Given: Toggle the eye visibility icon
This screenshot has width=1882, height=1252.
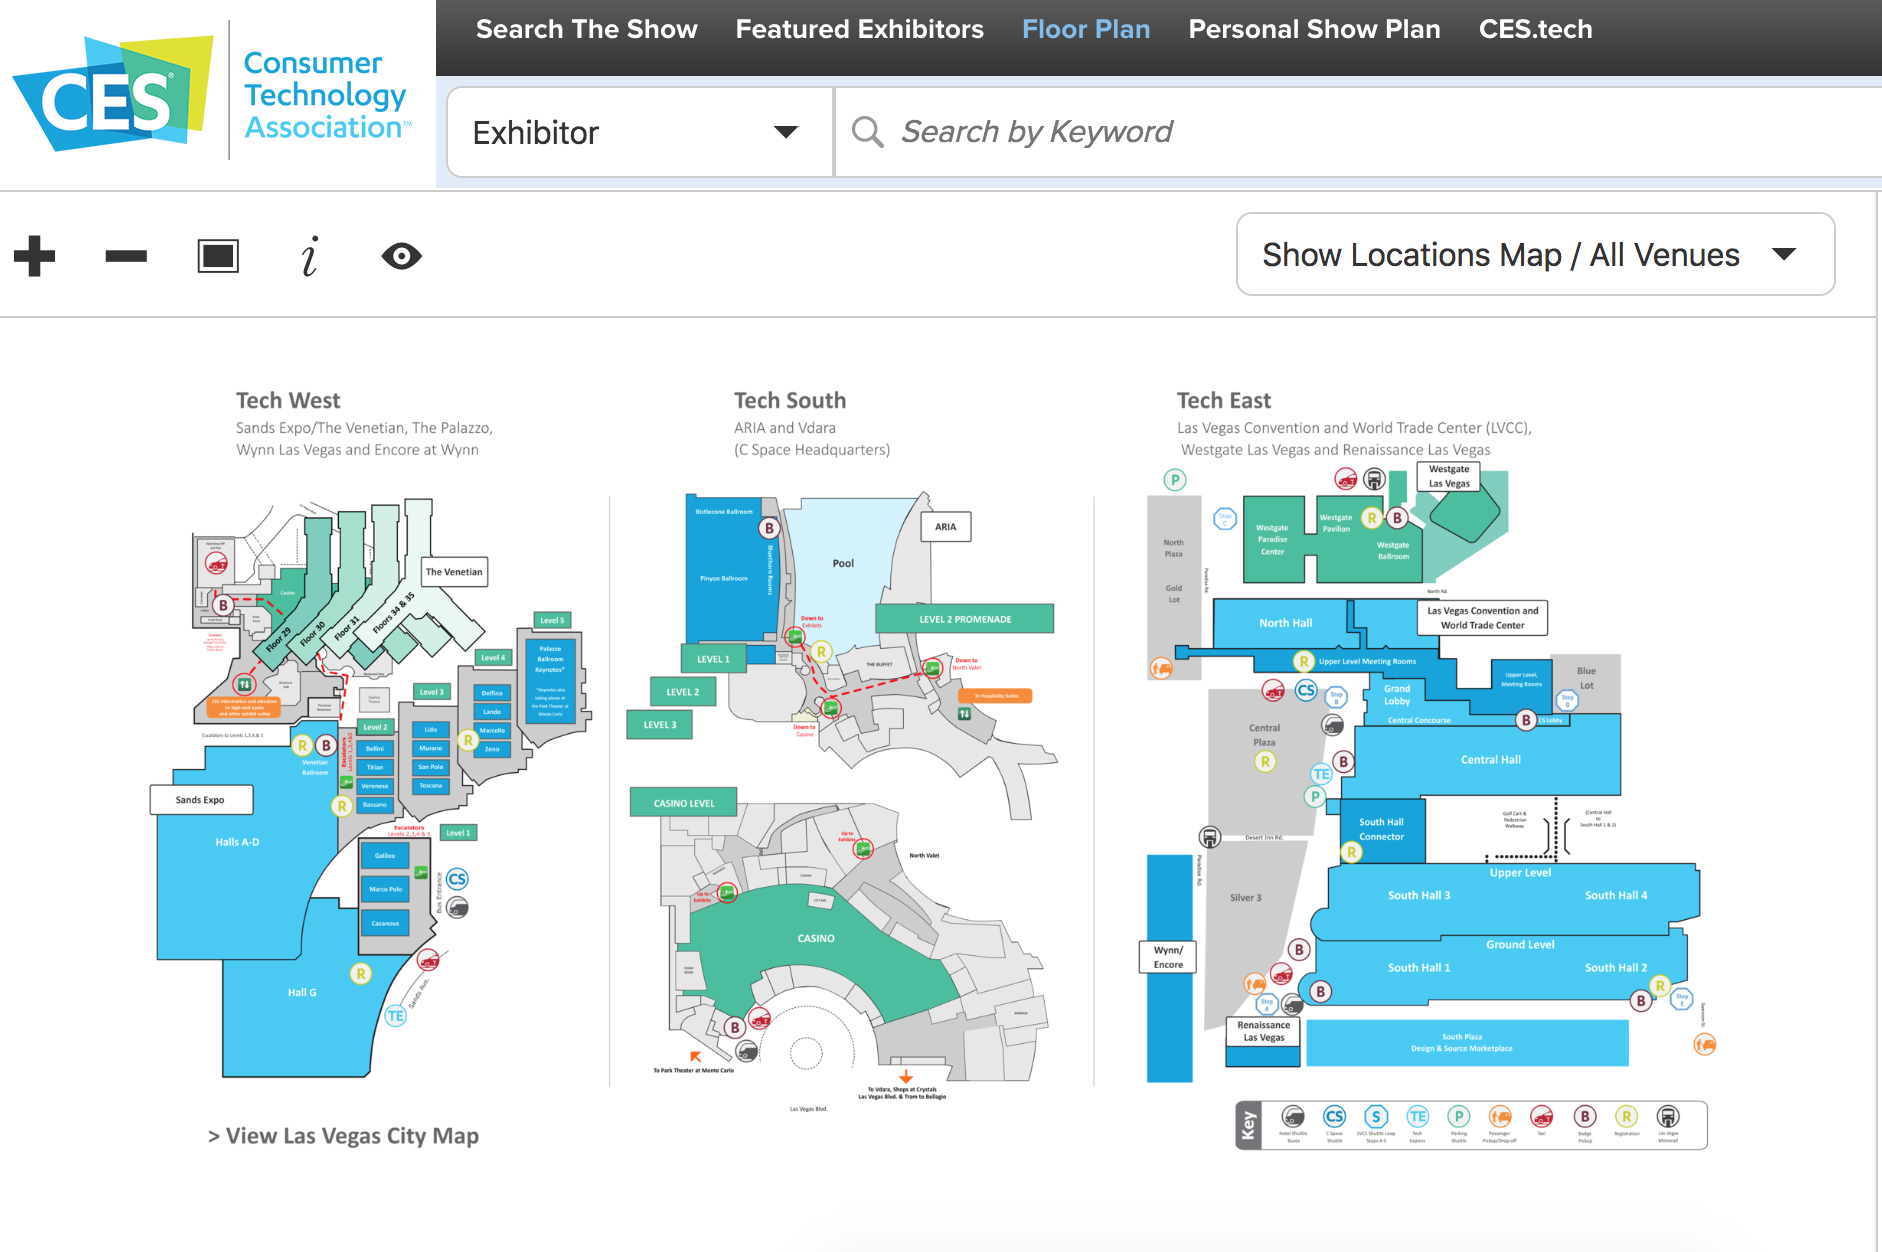Looking at the screenshot, I should (x=402, y=256).
